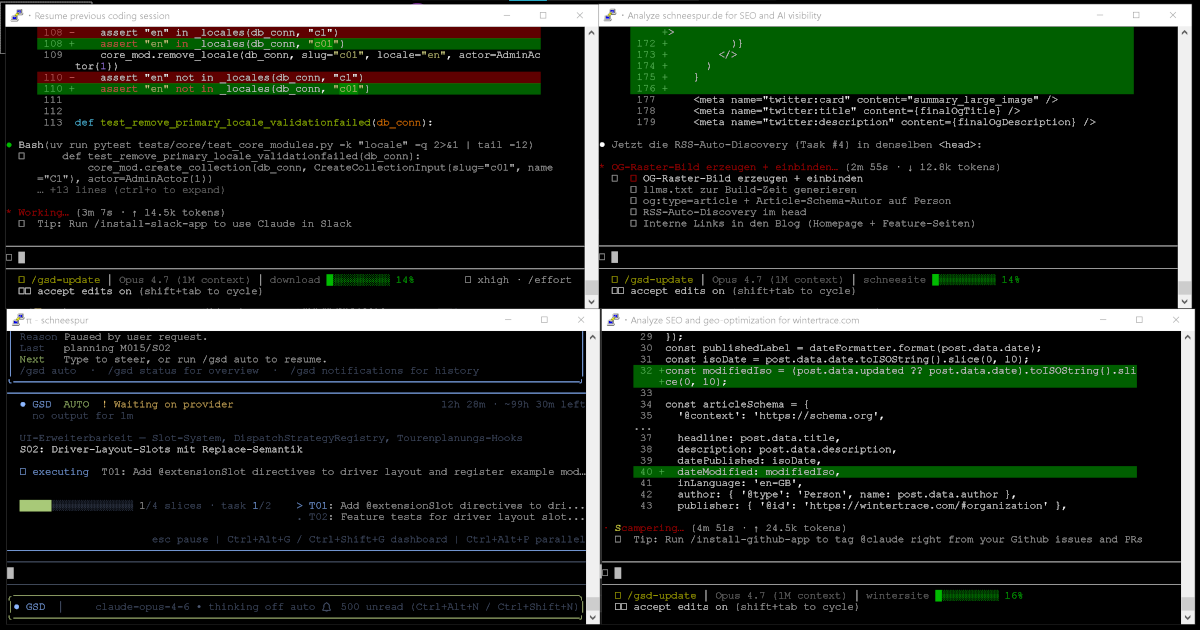Maximize the schneespur window

(543, 321)
